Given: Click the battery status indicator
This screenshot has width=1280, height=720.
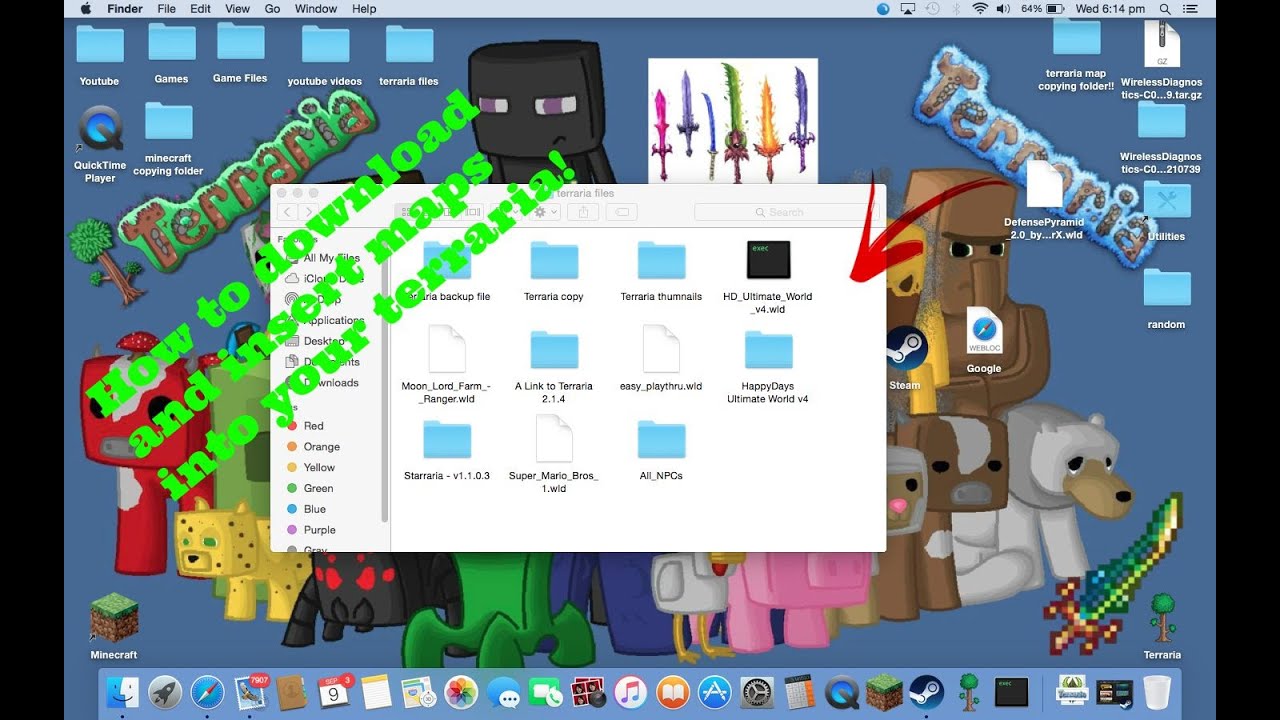Looking at the screenshot, I should 1044,9.
